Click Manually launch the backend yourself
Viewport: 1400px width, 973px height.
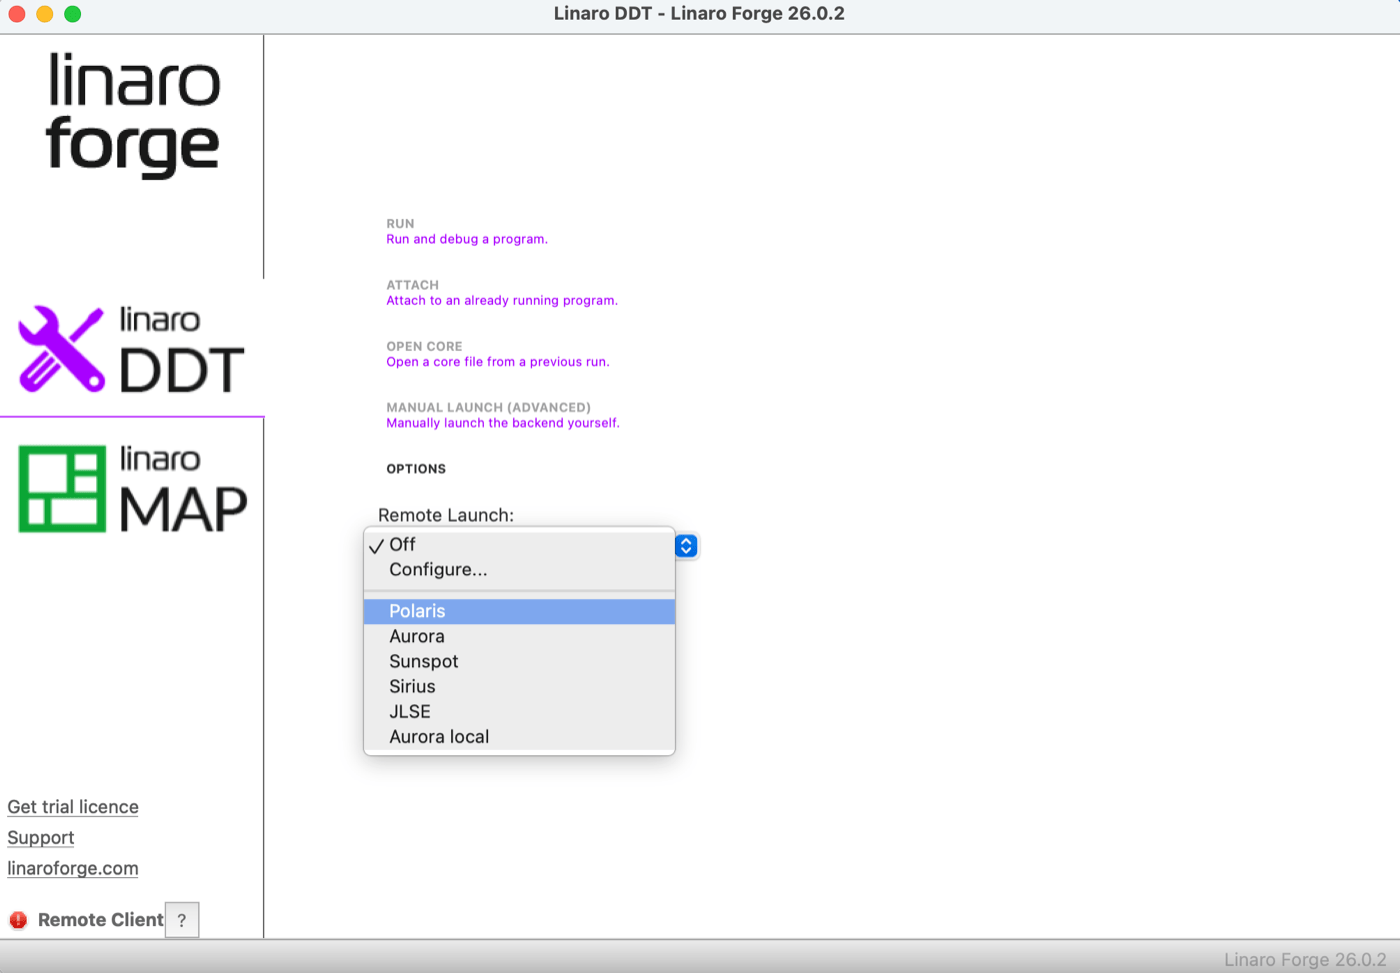(503, 423)
